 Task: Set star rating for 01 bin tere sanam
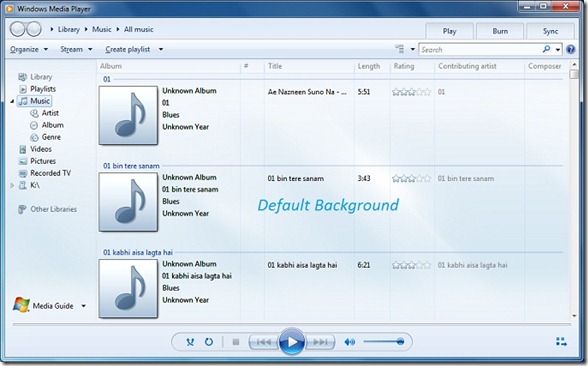(x=411, y=178)
